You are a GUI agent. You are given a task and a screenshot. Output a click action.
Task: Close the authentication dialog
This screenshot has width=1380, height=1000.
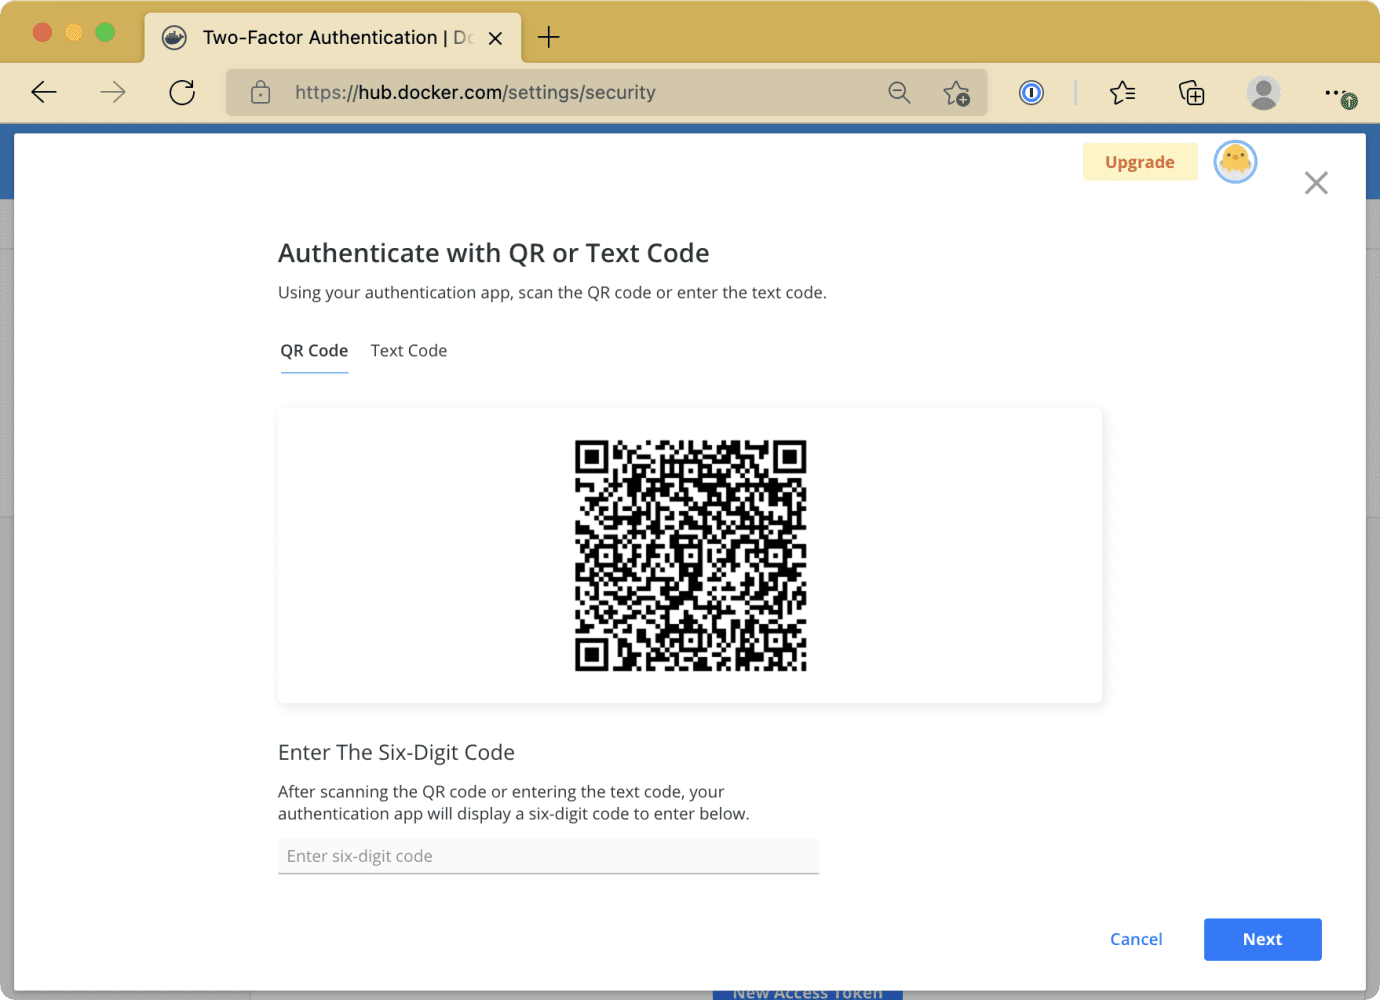(1316, 183)
